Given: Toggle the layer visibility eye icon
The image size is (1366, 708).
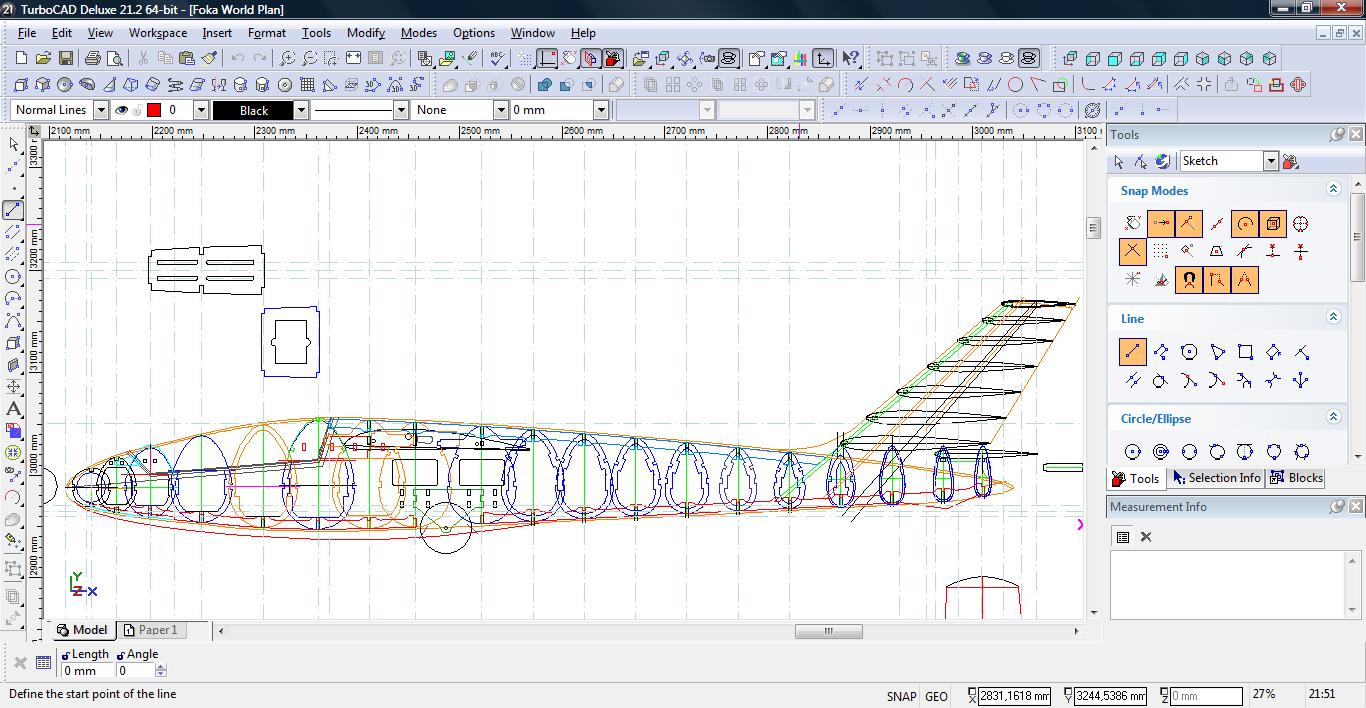Looking at the screenshot, I should pos(122,110).
